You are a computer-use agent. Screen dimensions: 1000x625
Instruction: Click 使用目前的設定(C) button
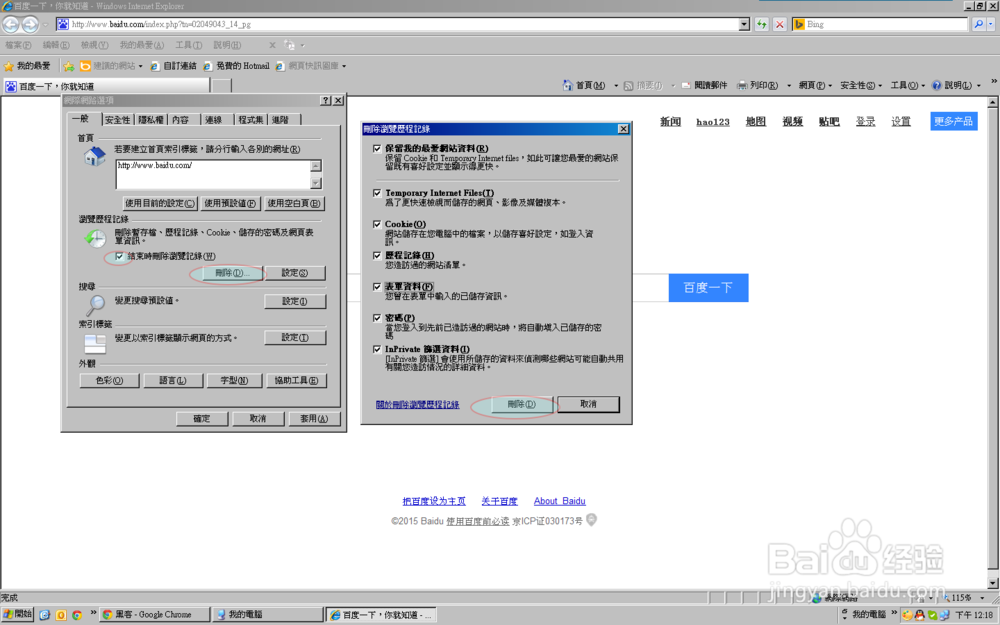click(160, 203)
